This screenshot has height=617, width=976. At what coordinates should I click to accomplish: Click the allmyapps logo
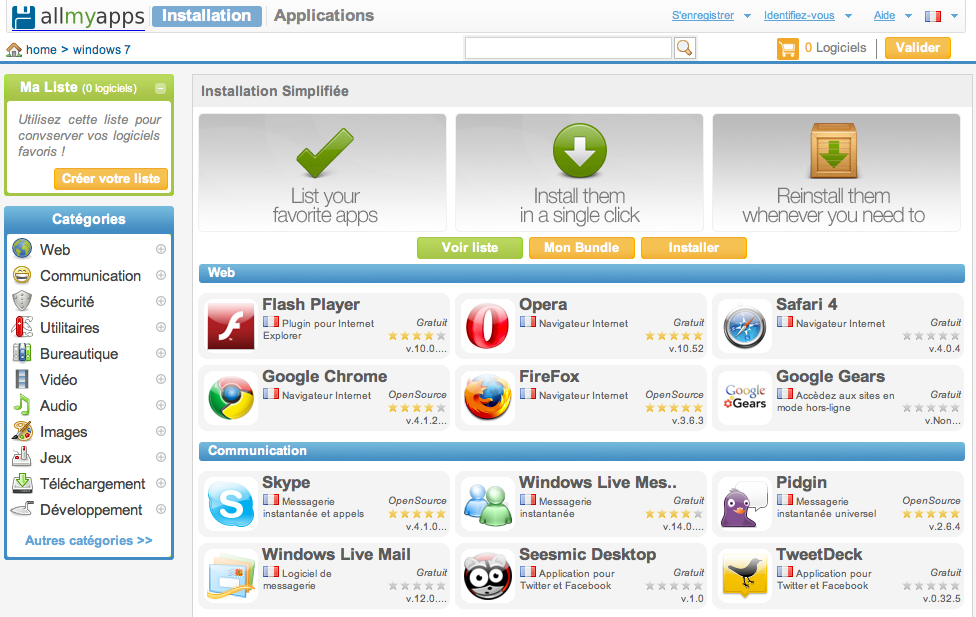[78, 17]
